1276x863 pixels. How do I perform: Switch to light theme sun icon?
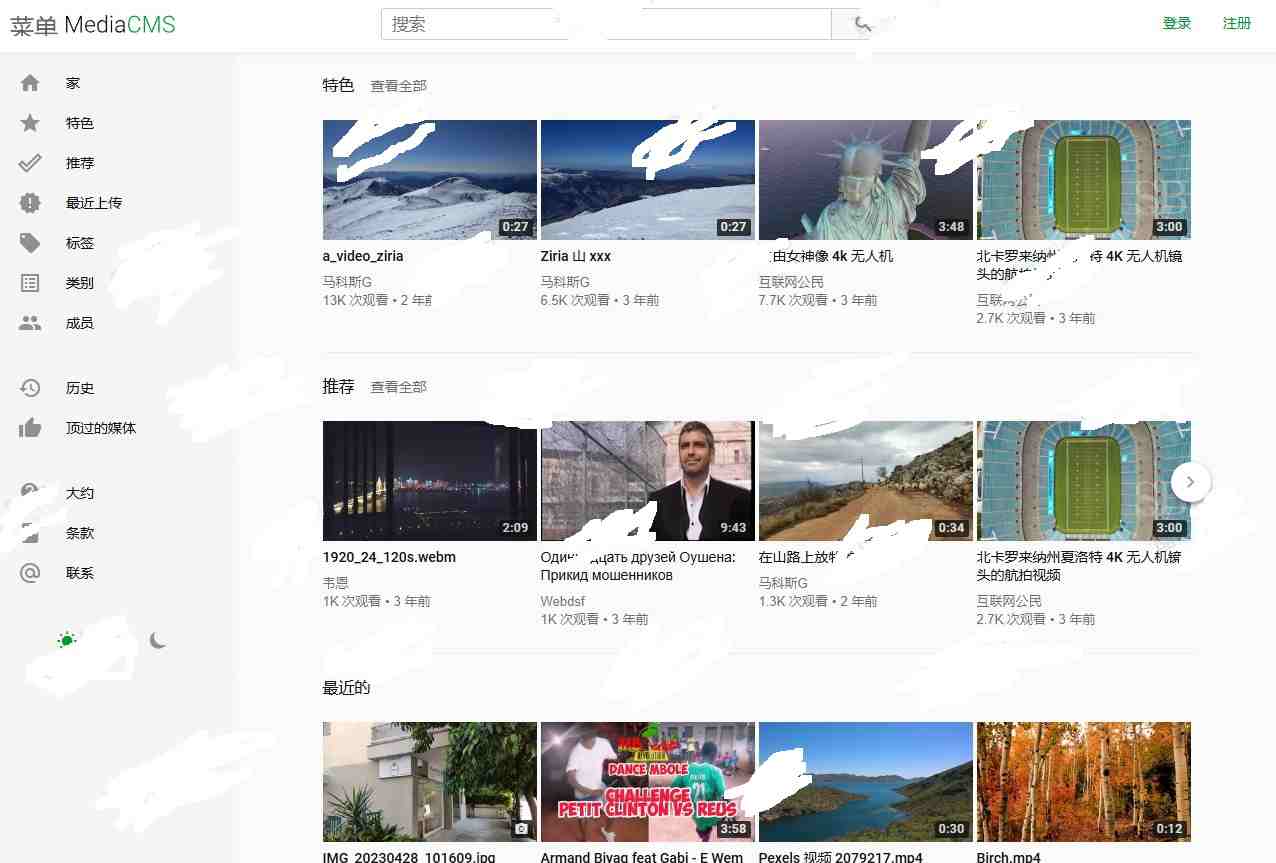pos(67,640)
